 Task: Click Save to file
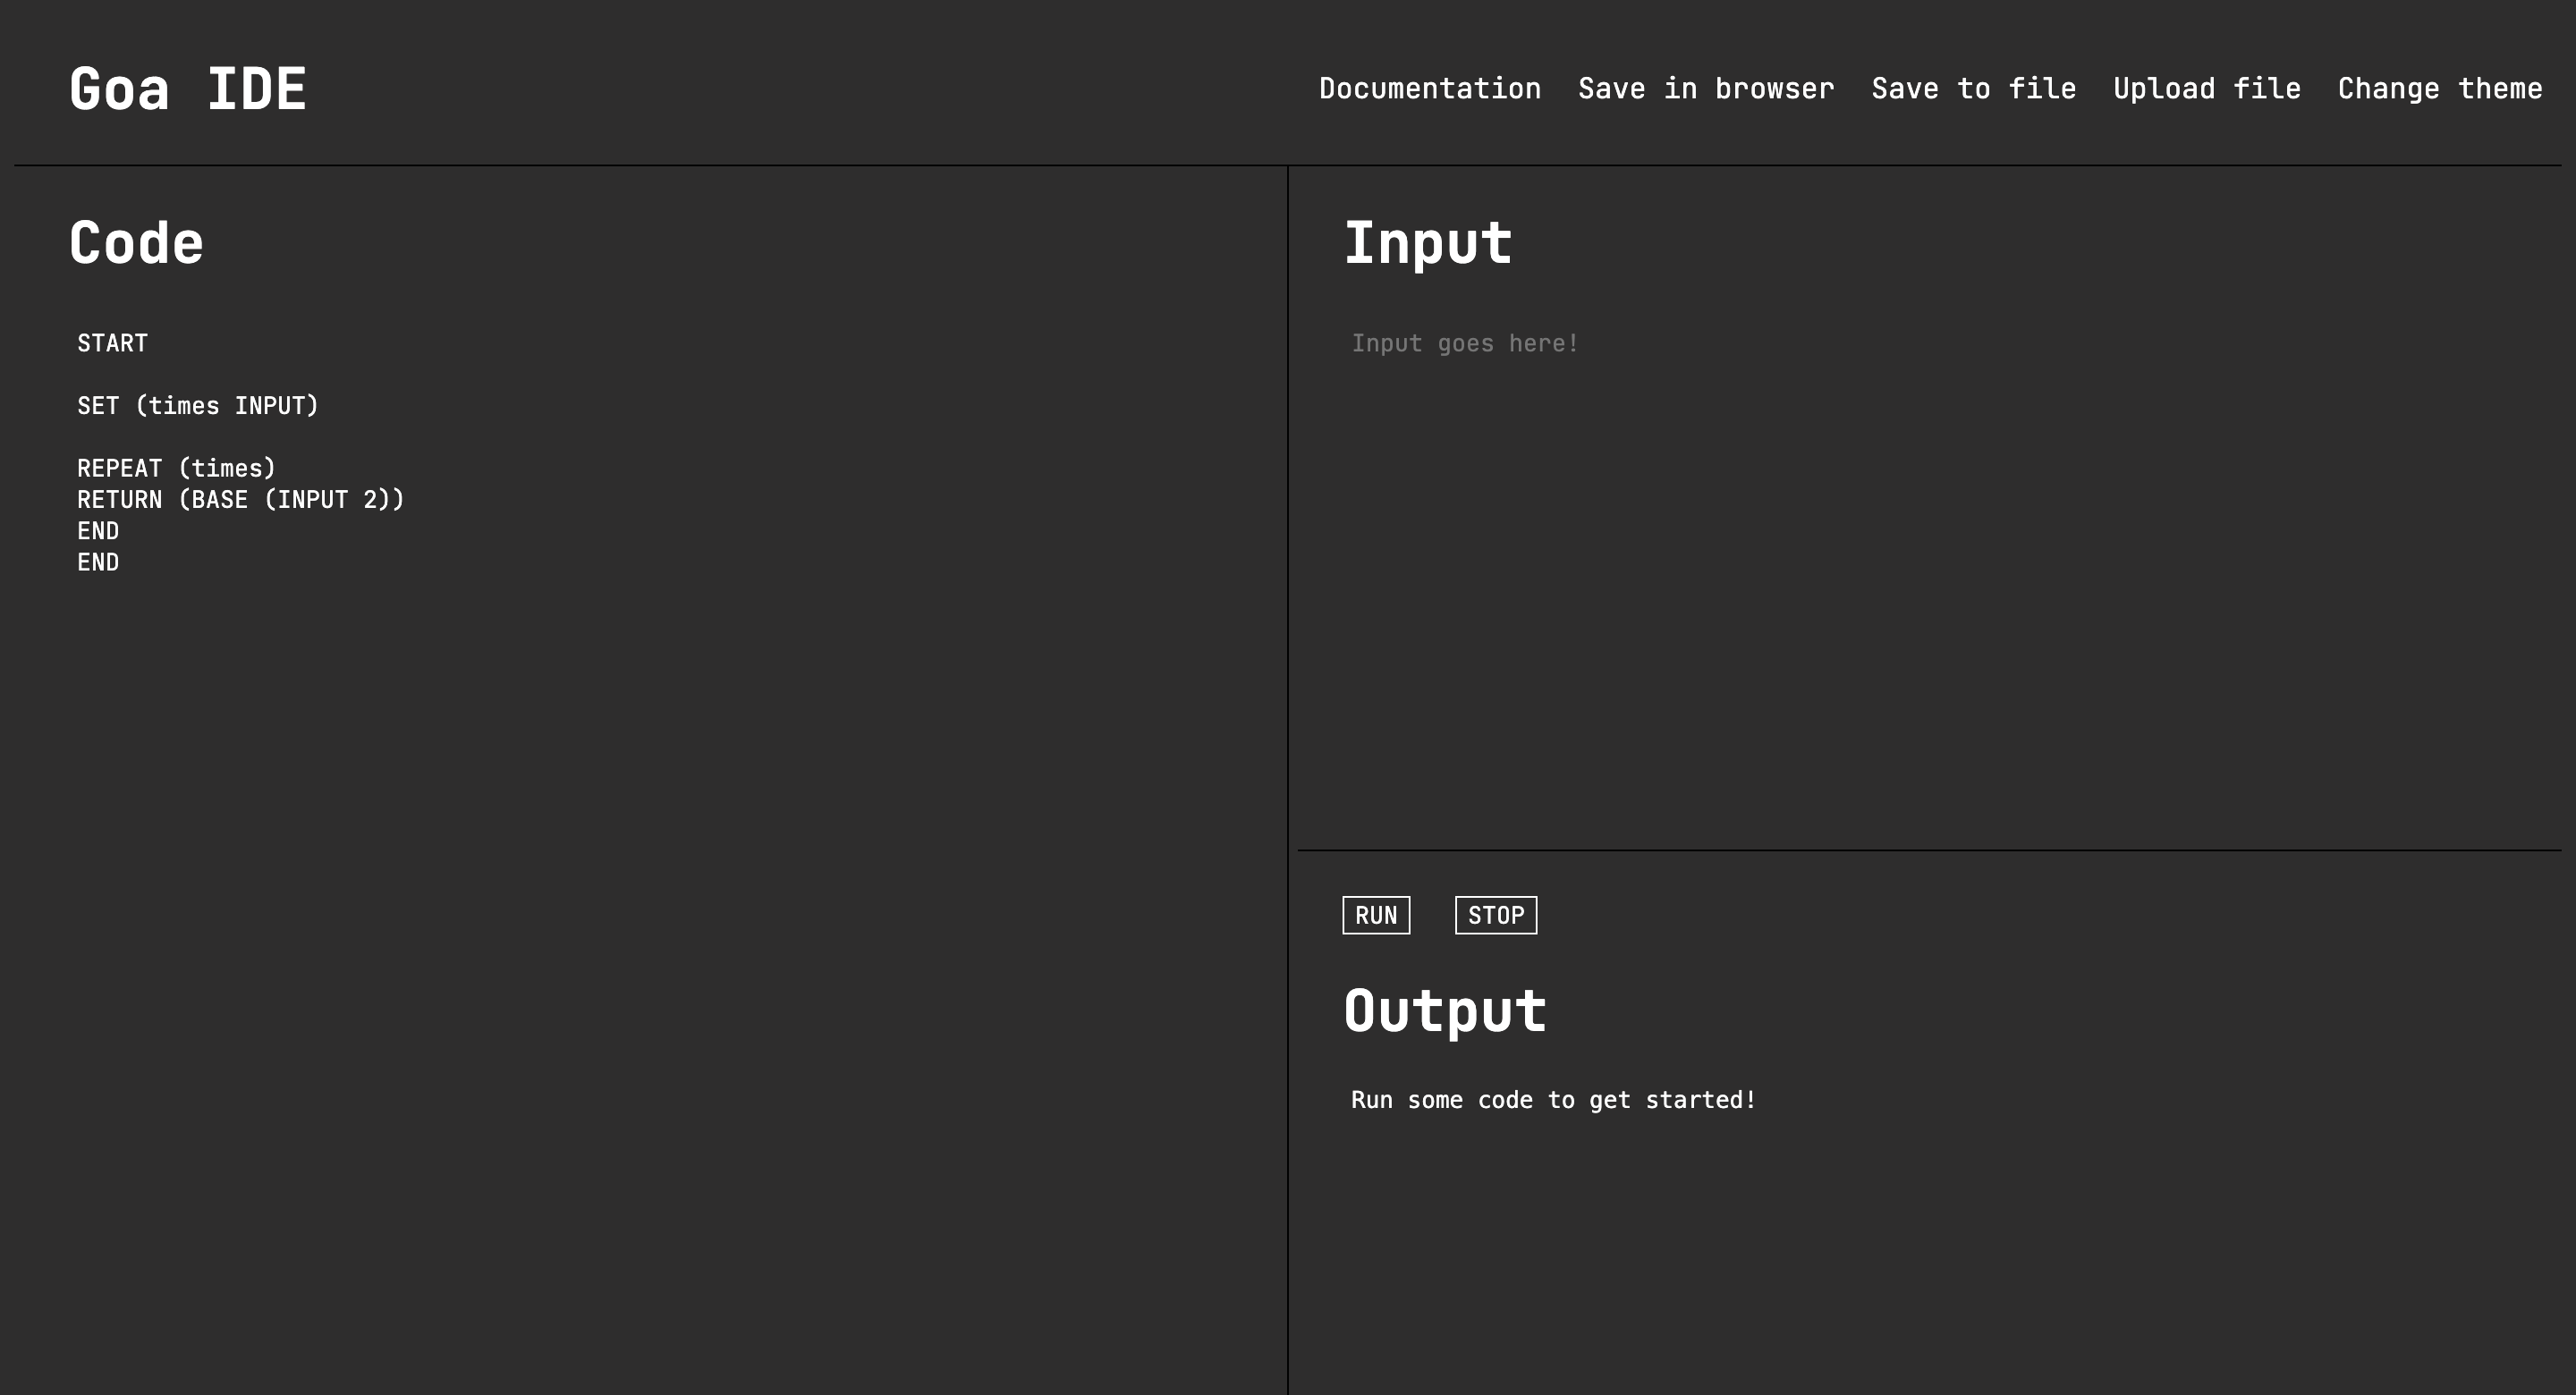coord(1973,89)
